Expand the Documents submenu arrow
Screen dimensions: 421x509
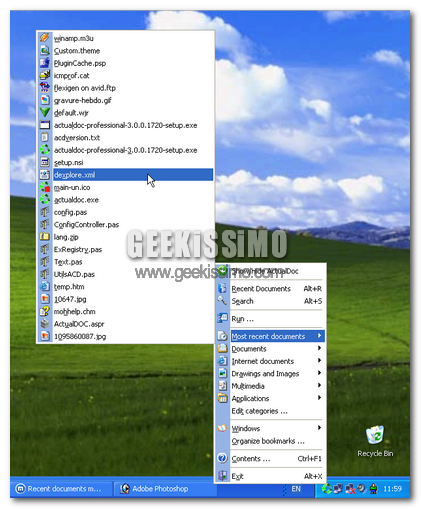[319, 348]
